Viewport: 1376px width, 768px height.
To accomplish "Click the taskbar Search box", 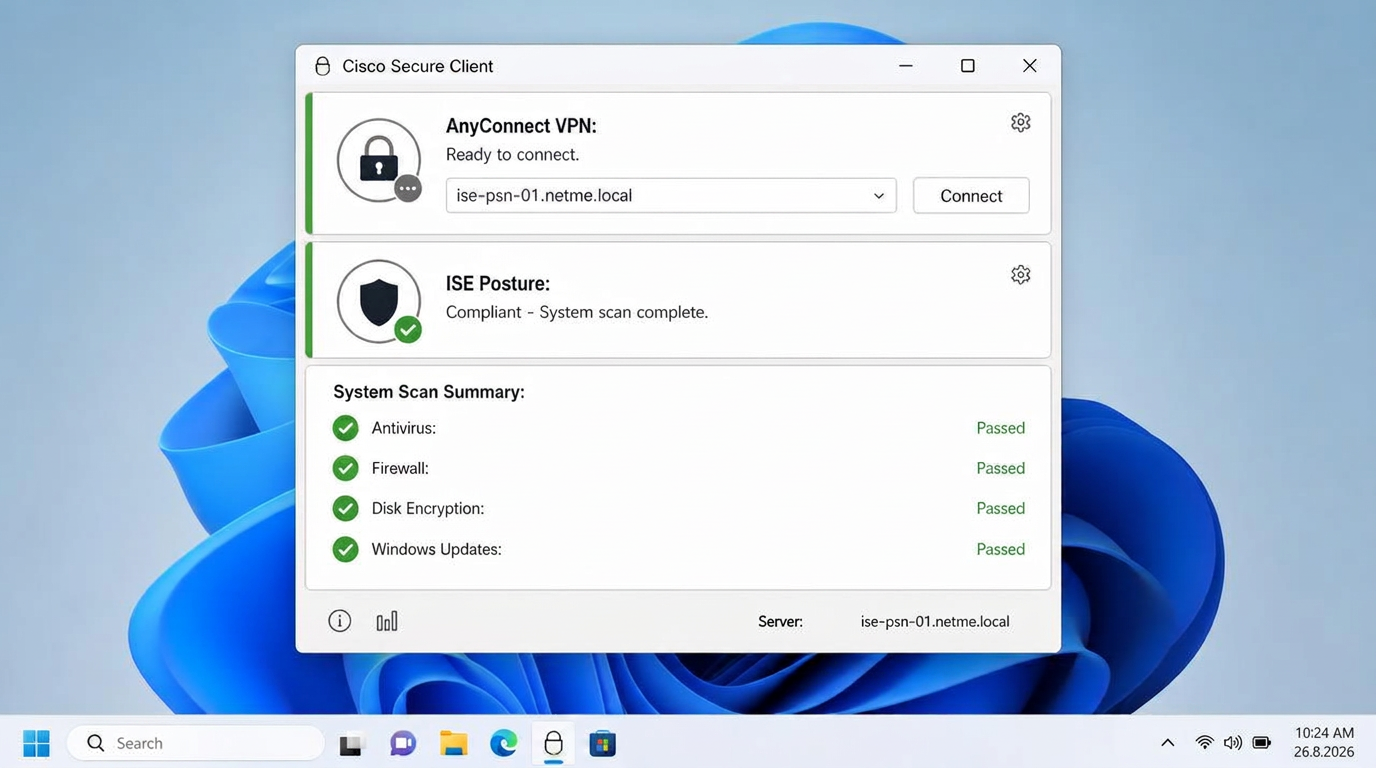I will coord(196,743).
